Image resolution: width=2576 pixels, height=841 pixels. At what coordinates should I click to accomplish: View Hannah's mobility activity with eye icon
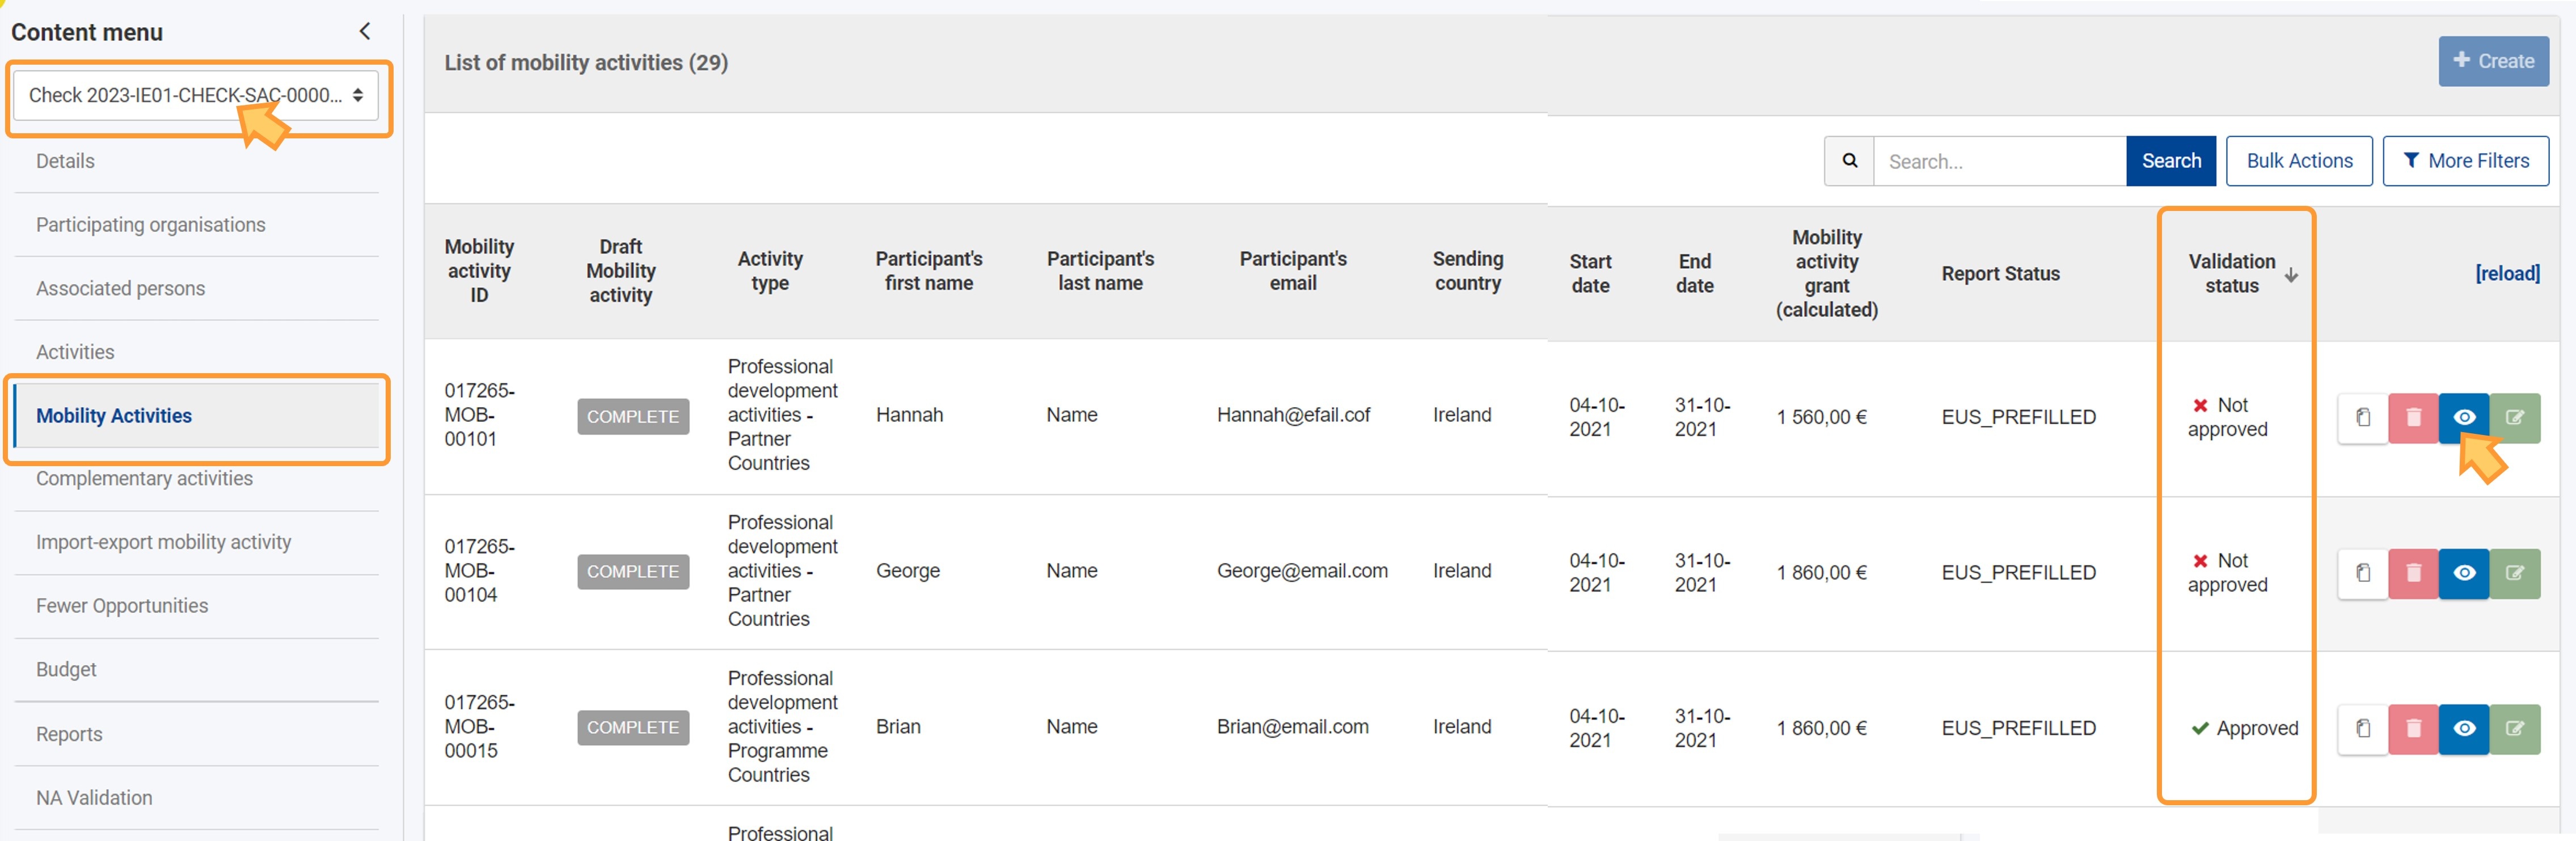[x=2463, y=417]
